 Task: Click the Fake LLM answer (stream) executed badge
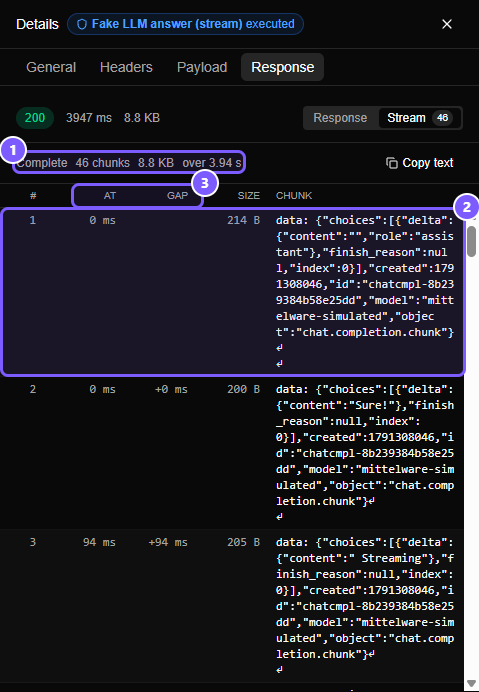[x=185, y=24]
